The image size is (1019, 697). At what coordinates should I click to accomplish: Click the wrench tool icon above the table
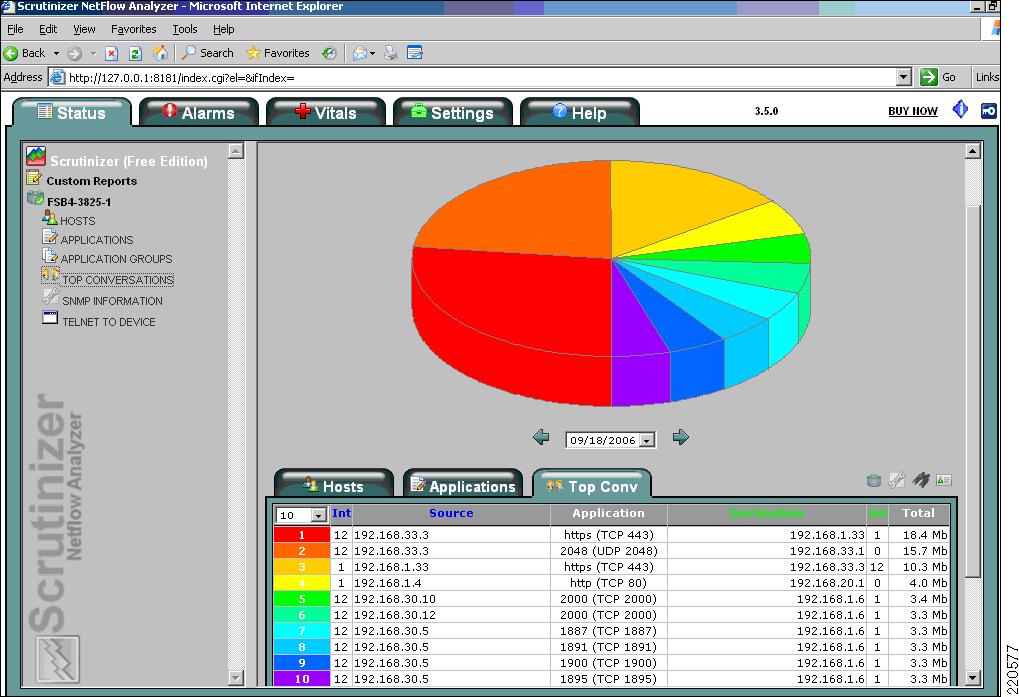point(897,480)
